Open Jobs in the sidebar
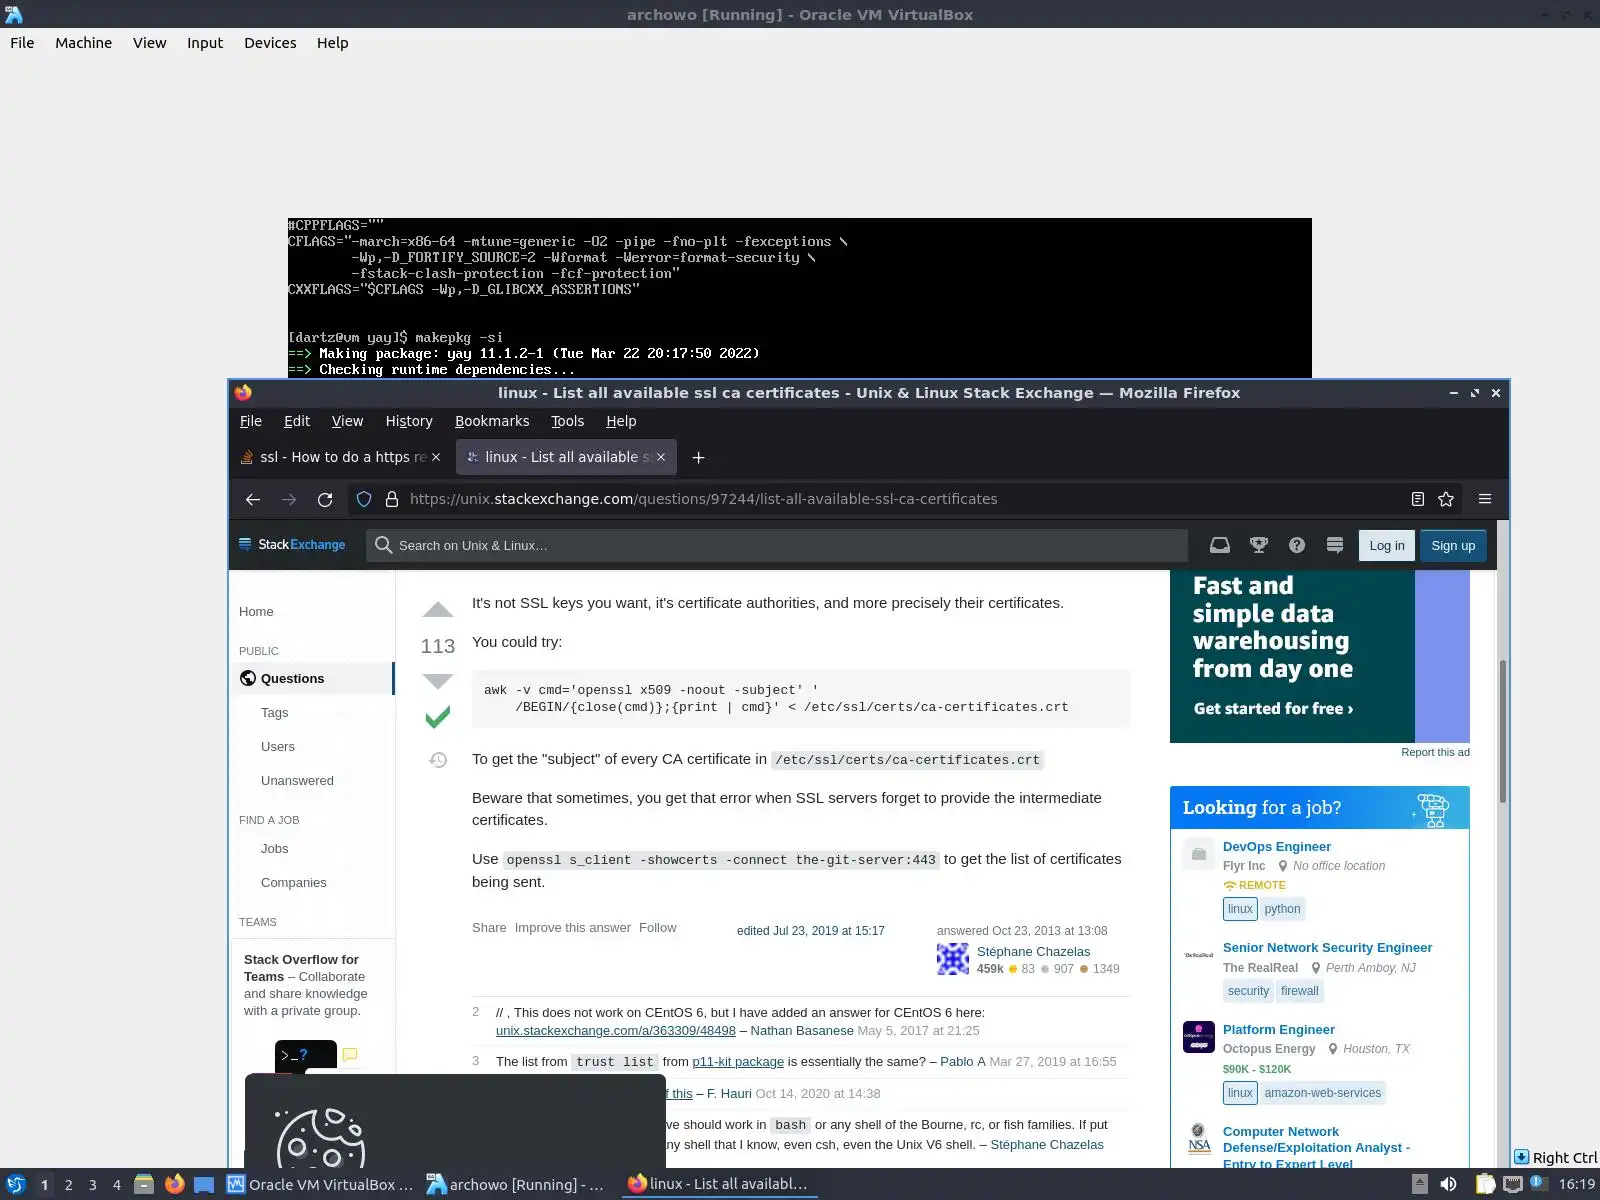The height and width of the screenshot is (1200, 1600). point(274,848)
